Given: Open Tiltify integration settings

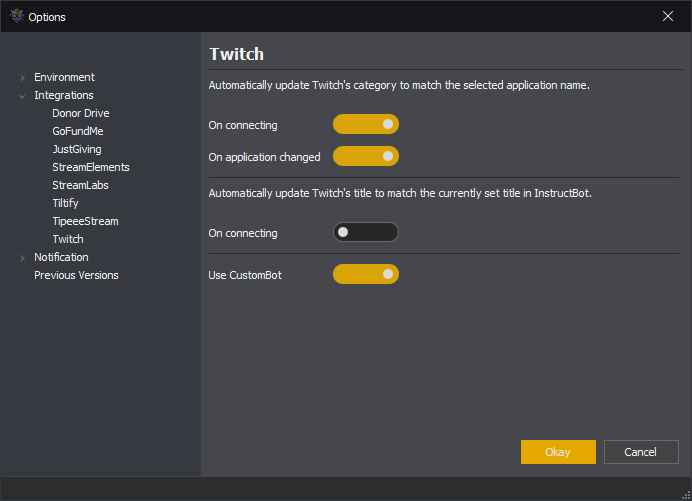Looking at the screenshot, I should (x=65, y=203).
